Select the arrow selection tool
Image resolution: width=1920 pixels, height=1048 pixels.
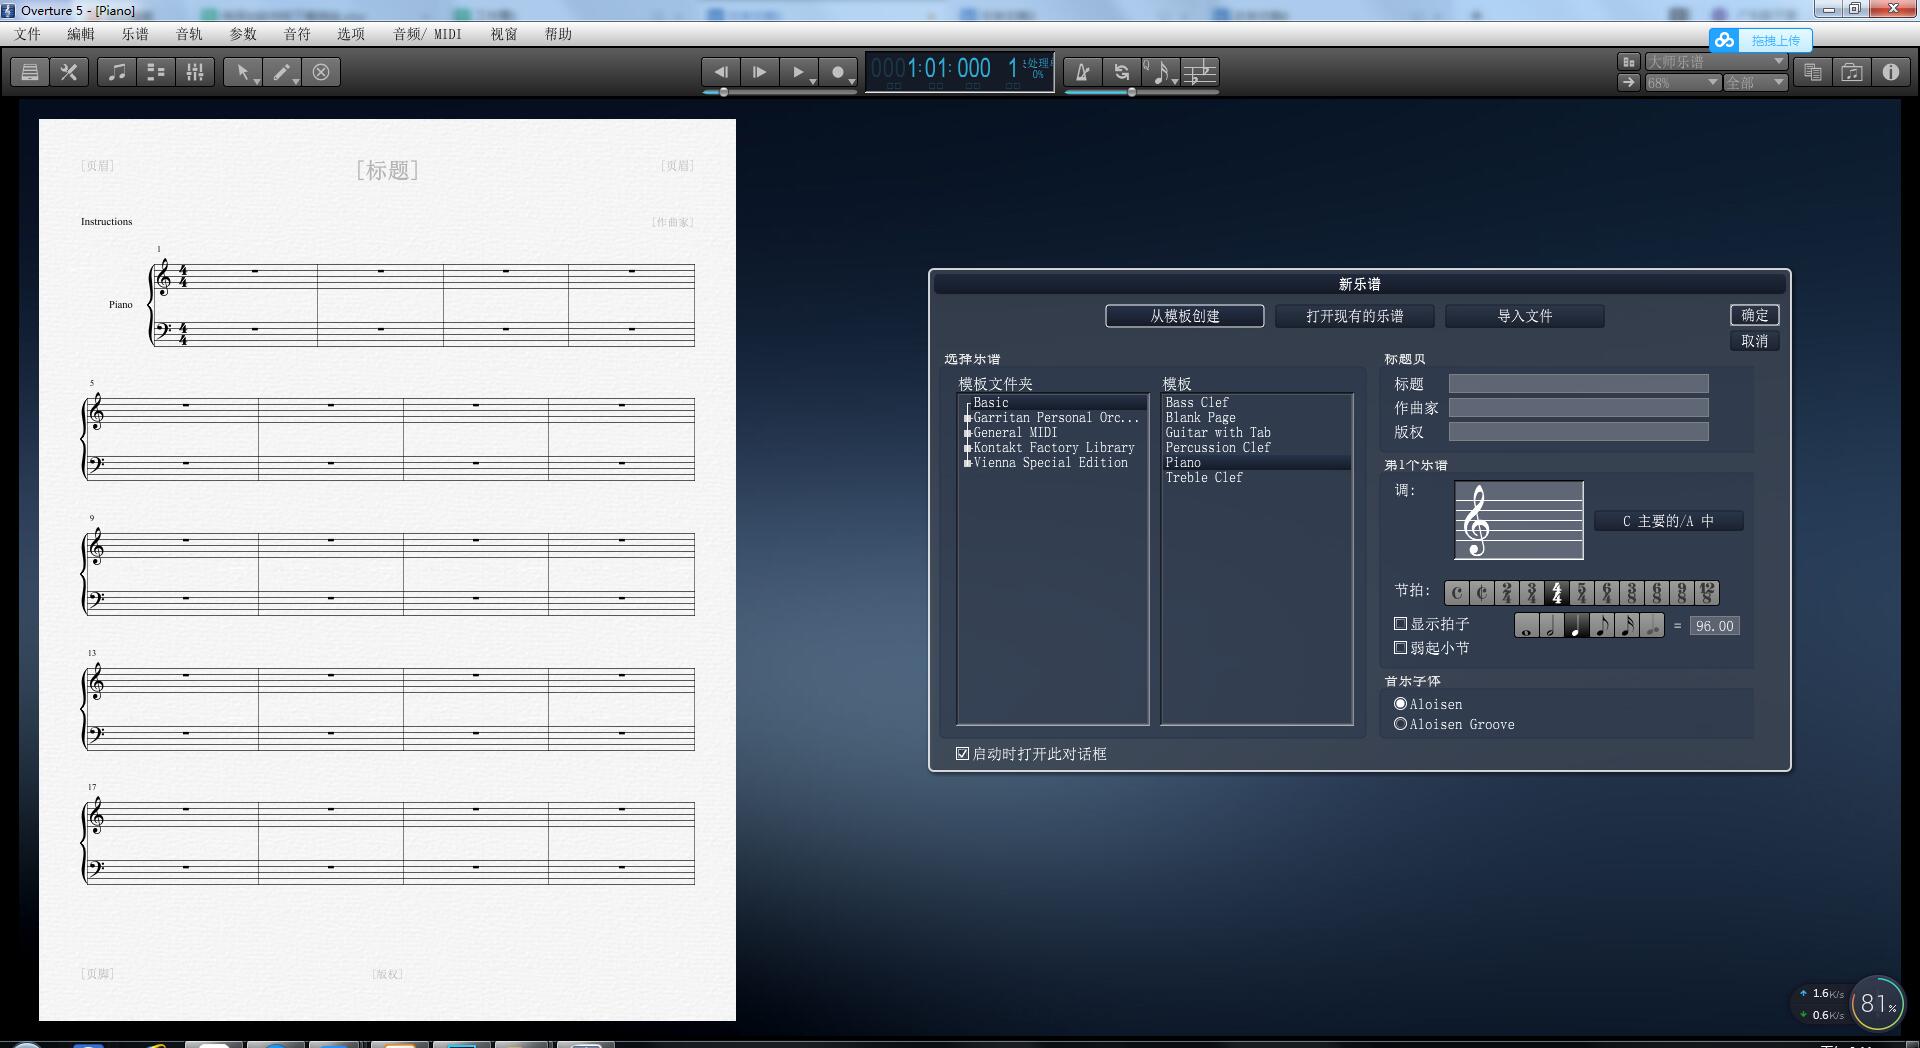[x=241, y=71]
